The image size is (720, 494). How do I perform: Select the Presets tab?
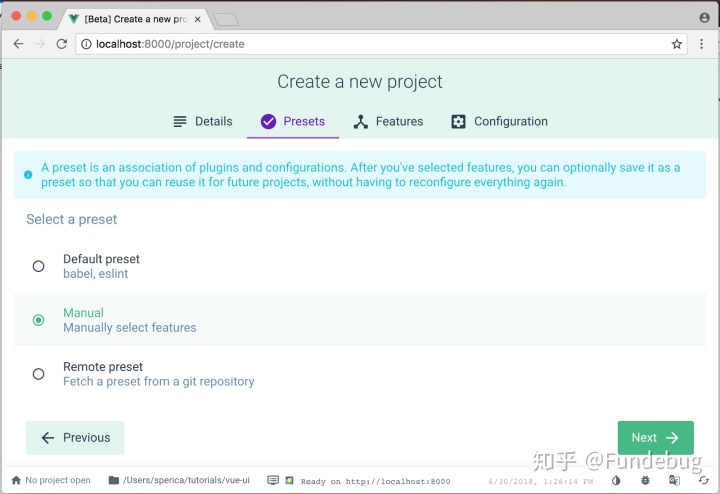(x=293, y=122)
